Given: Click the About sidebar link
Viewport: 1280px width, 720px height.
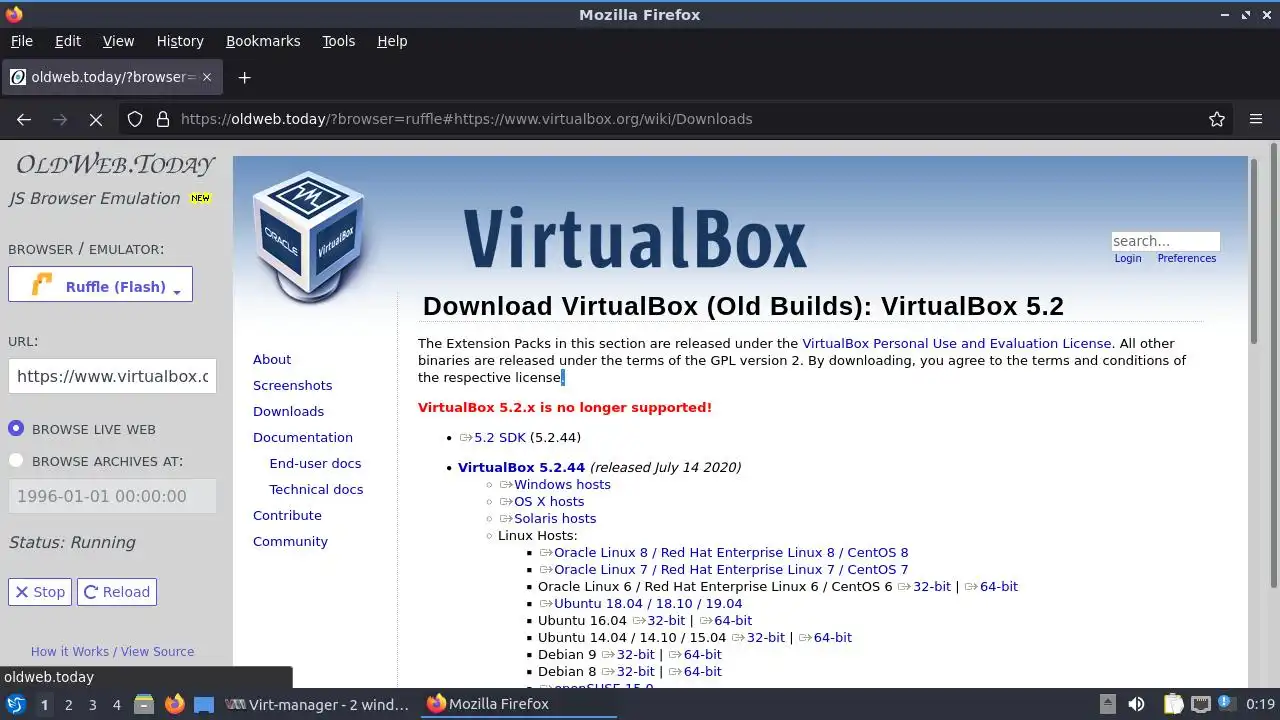Looking at the screenshot, I should [x=272, y=359].
